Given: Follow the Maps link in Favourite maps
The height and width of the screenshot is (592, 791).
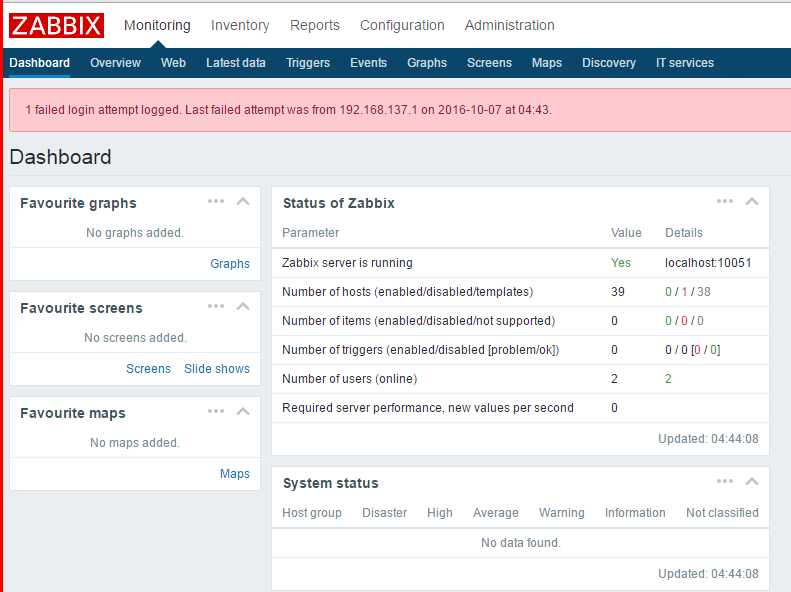Looking at the screenshot, I should click(235, 473).
